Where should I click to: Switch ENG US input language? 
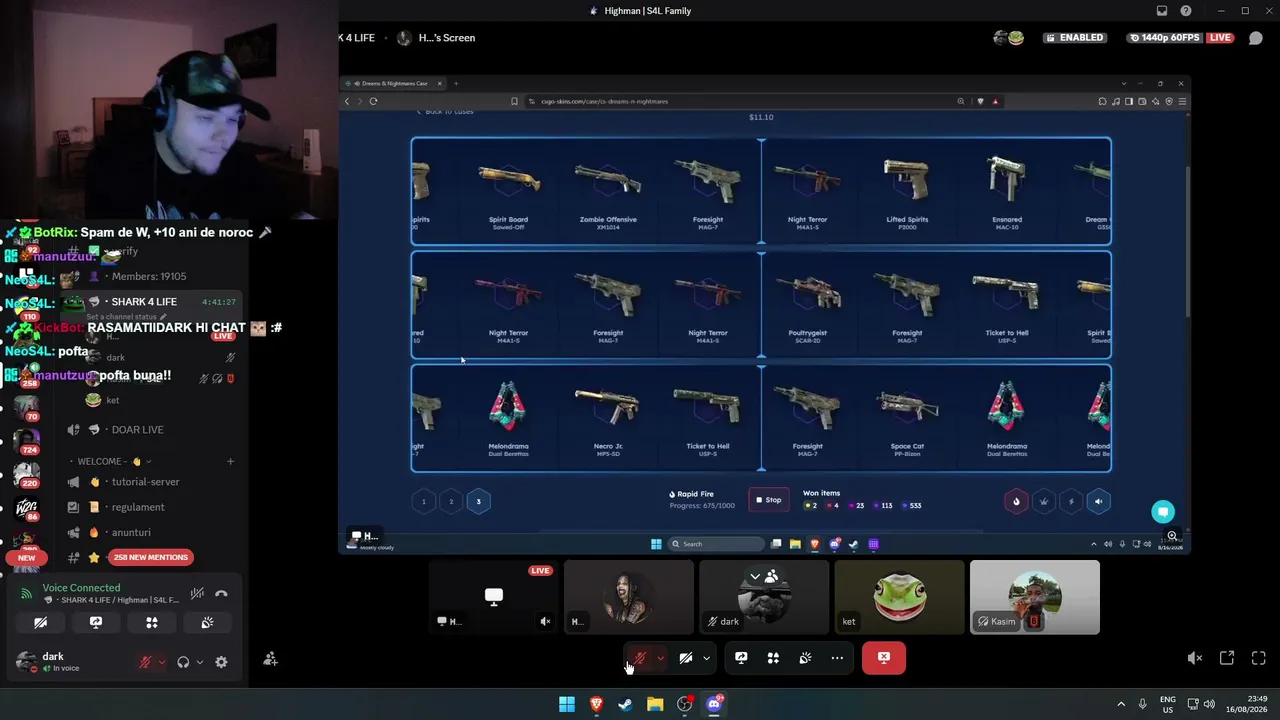(1167, 704)
